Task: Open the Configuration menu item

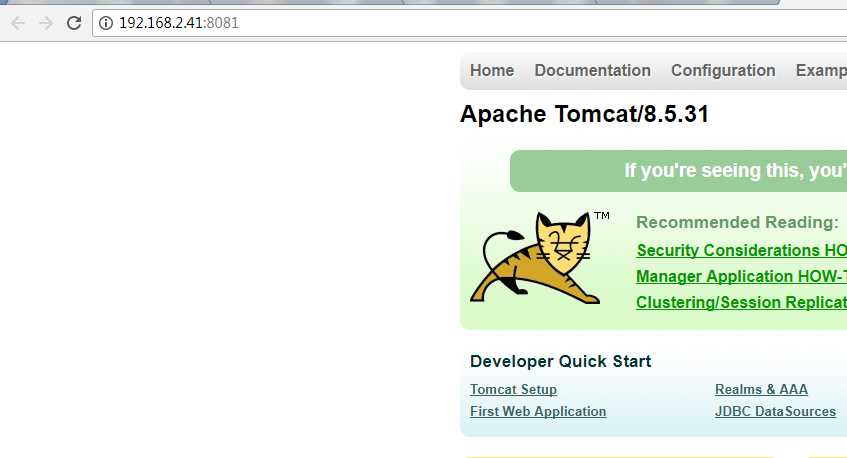Action: (x=723, y=71)
